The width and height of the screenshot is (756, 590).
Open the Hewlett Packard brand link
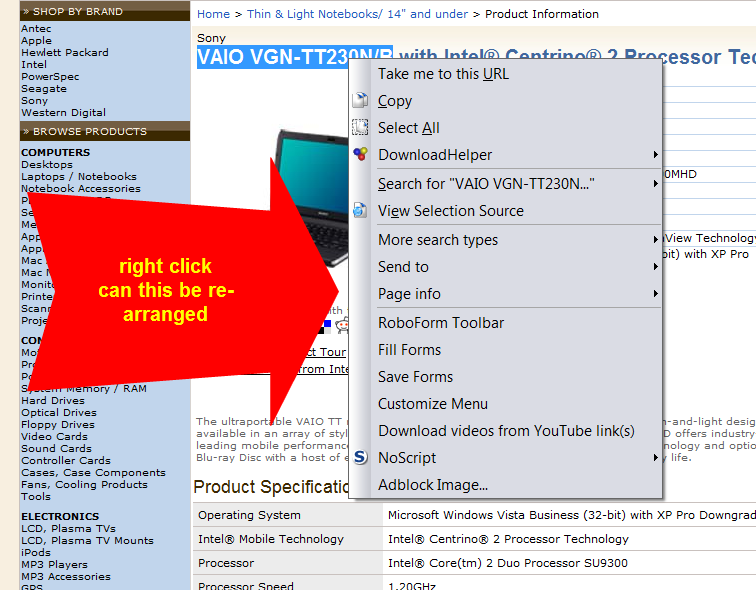[65, 52]
